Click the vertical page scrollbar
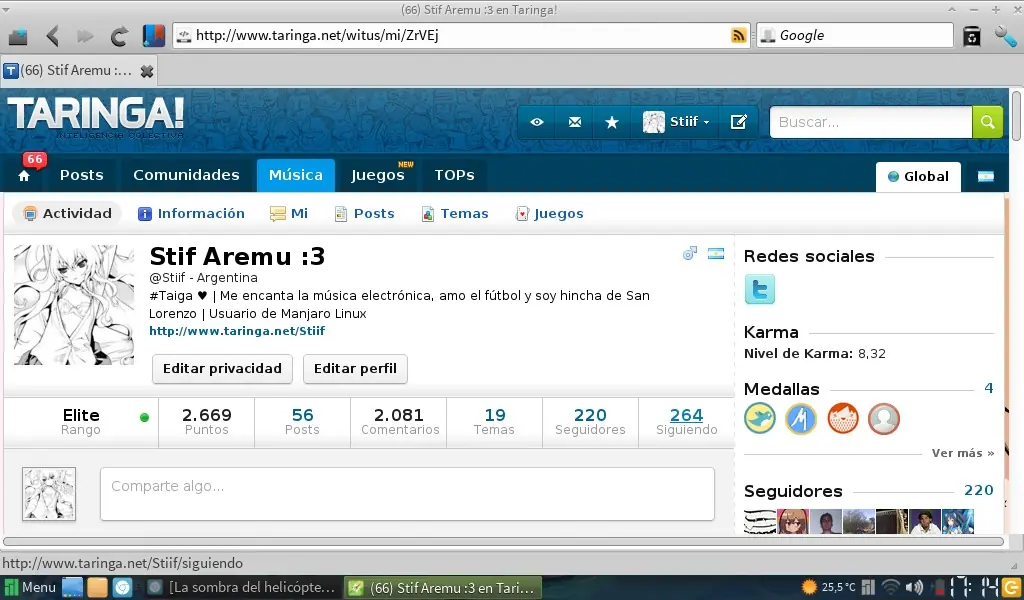Image resolution: width=1024 pixels, height=600 pixels. (x=1016, y=116)
